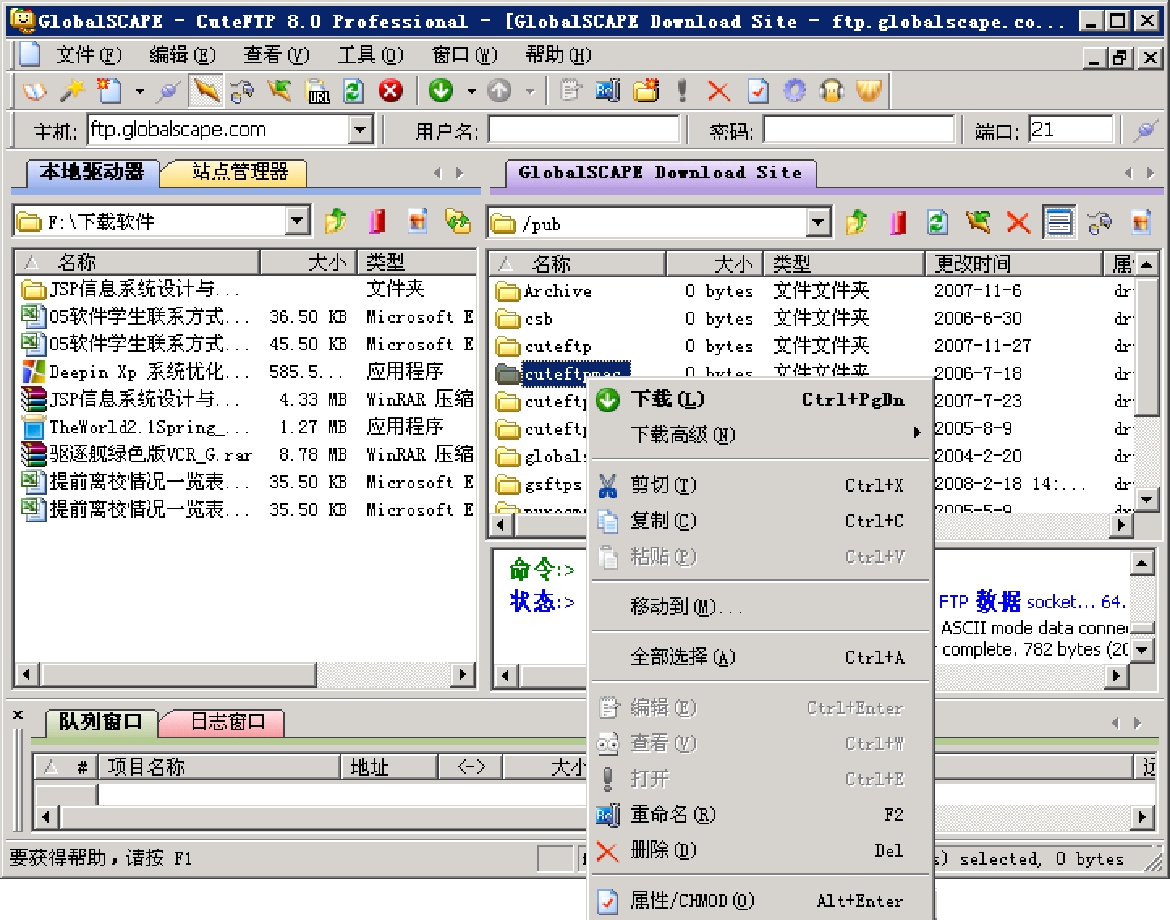Click the exclamation mark Execute icon
Screen dimensions: 1170x920
point(682,92)
